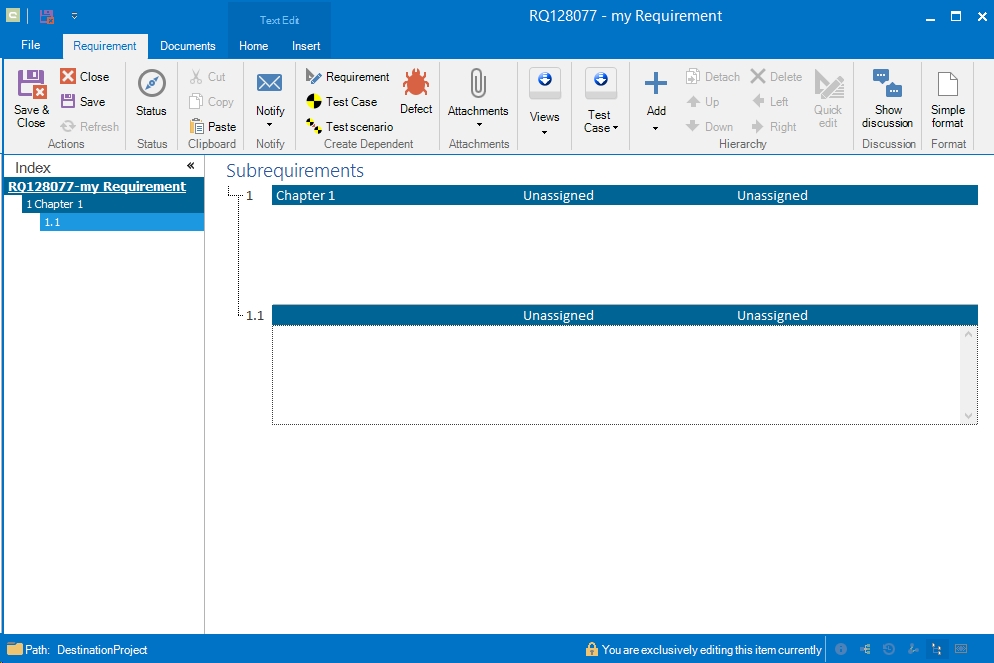Screen dimensions: 994x663
Task: Collapse the Index panel
Action: point(190,167)
